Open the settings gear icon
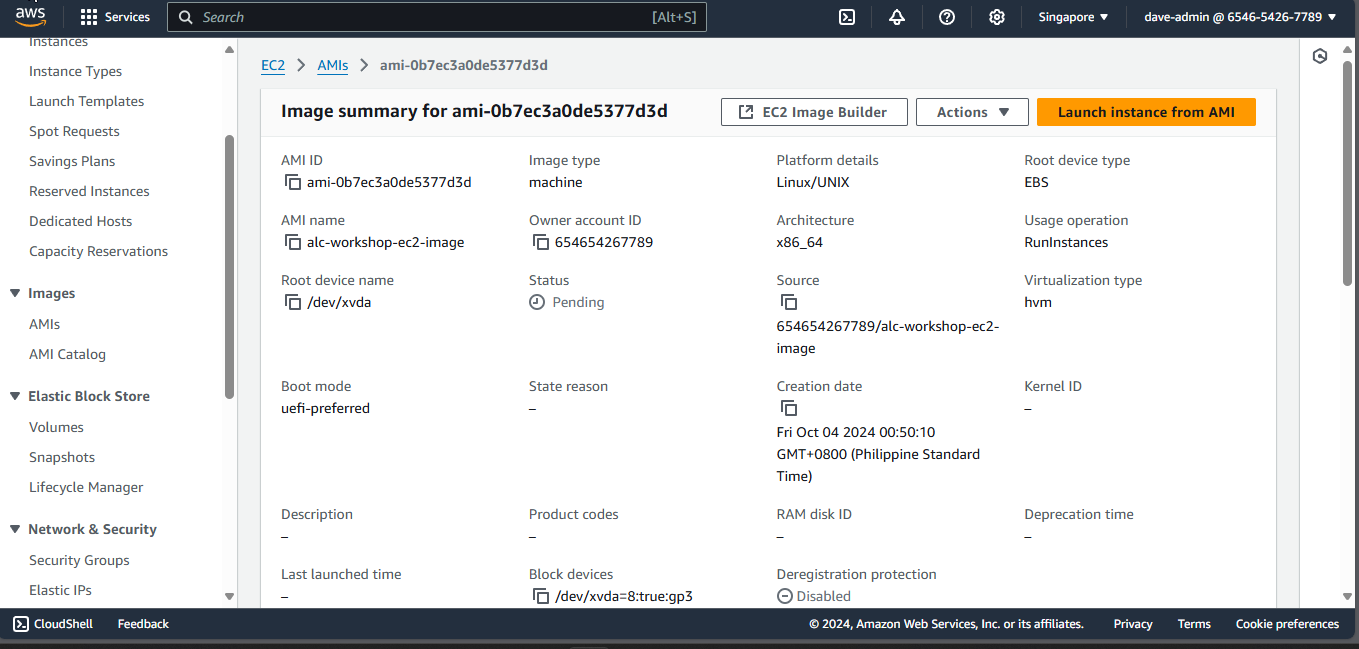Screen dimensions: 1359x649 997,17
